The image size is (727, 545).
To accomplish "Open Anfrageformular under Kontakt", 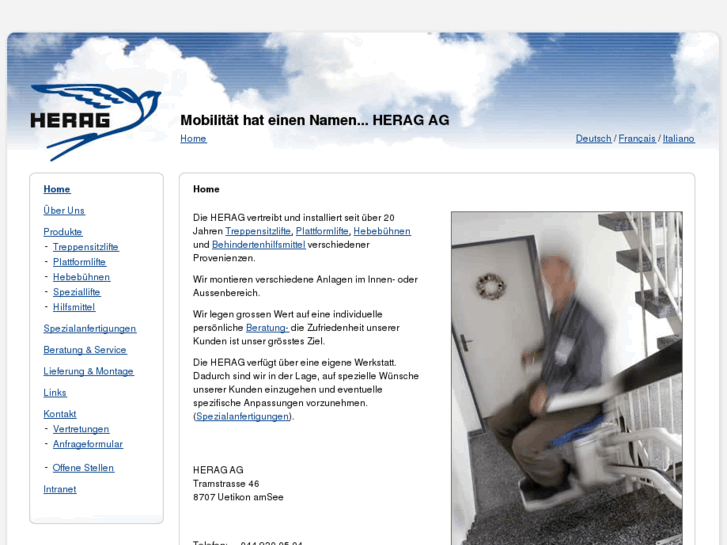I will [88, 444].
